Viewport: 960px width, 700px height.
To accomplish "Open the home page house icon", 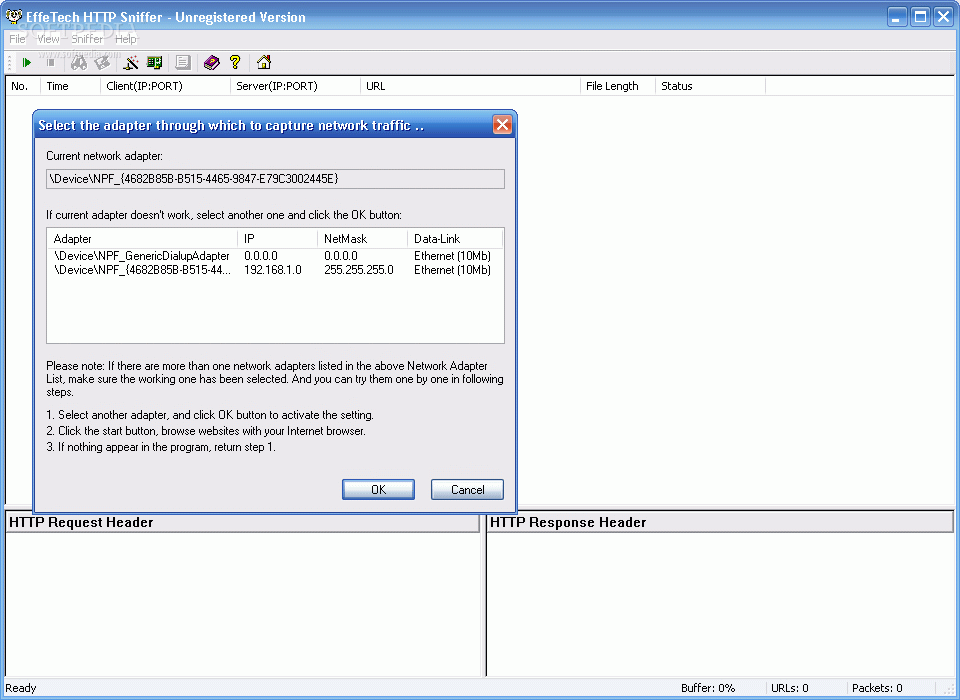I will [264, 62].
